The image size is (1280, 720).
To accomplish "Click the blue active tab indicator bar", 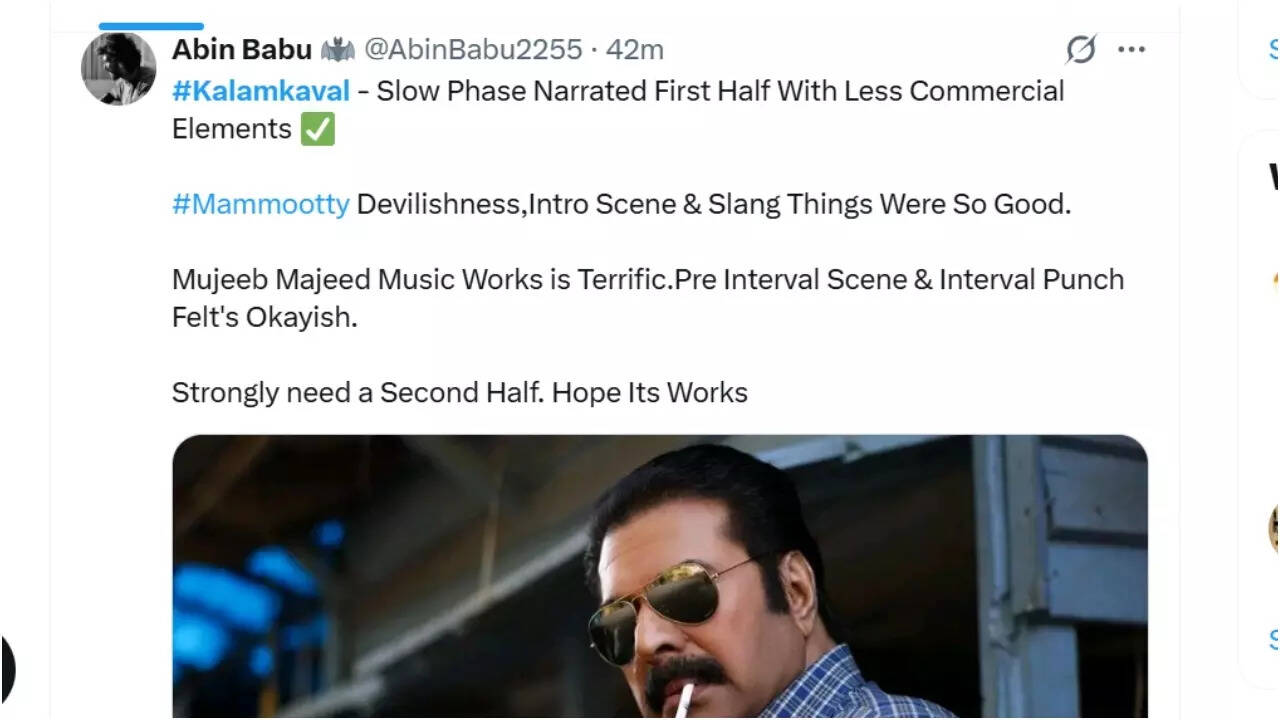I will tap(151, 26).
